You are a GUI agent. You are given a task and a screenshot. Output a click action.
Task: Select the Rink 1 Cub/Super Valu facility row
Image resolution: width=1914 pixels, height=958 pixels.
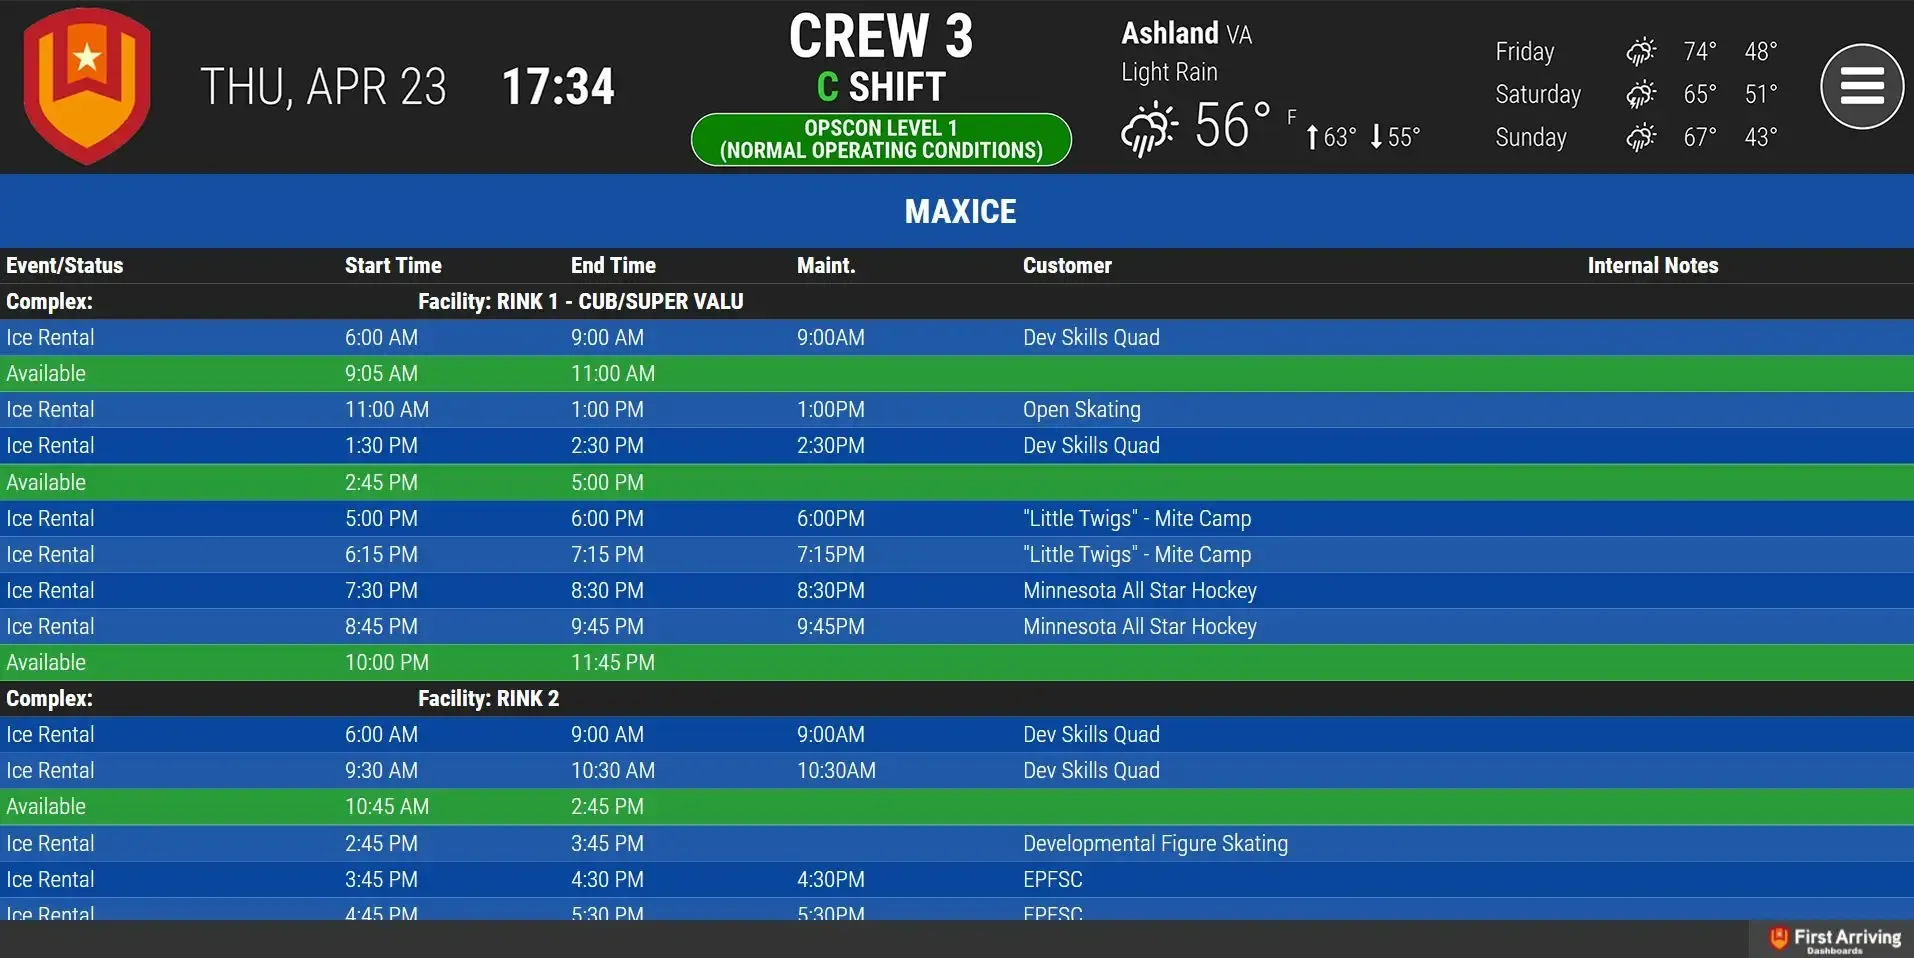coord(957,301)
